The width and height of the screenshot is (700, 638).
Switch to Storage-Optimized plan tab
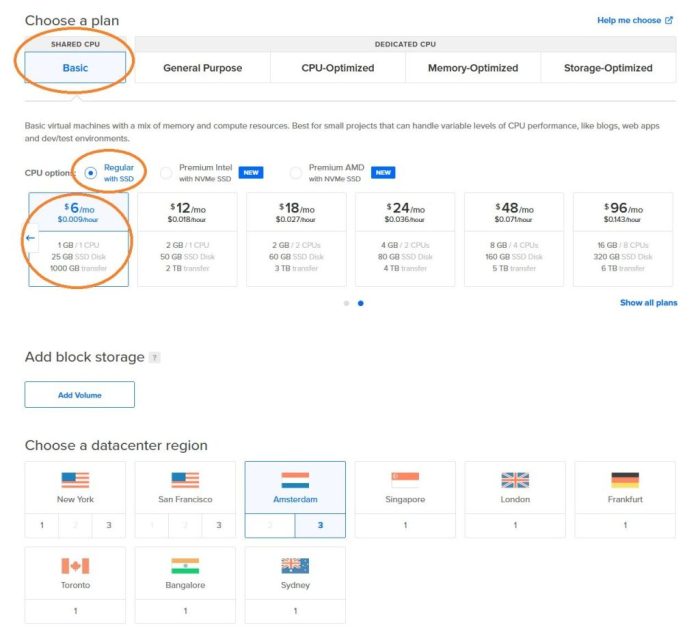pos(608,68)
